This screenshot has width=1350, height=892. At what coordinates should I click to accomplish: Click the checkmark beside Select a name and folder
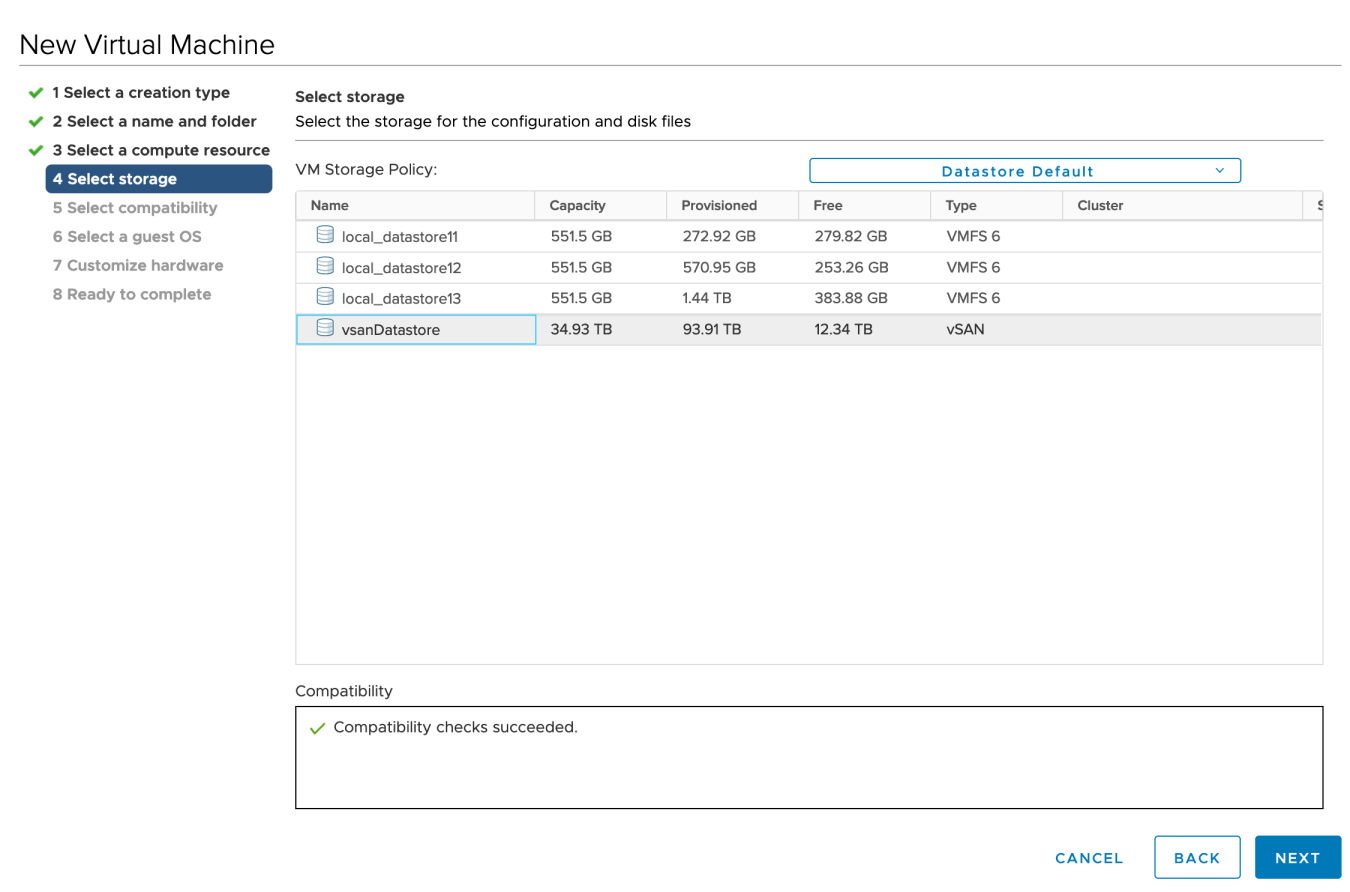(37, 121)
